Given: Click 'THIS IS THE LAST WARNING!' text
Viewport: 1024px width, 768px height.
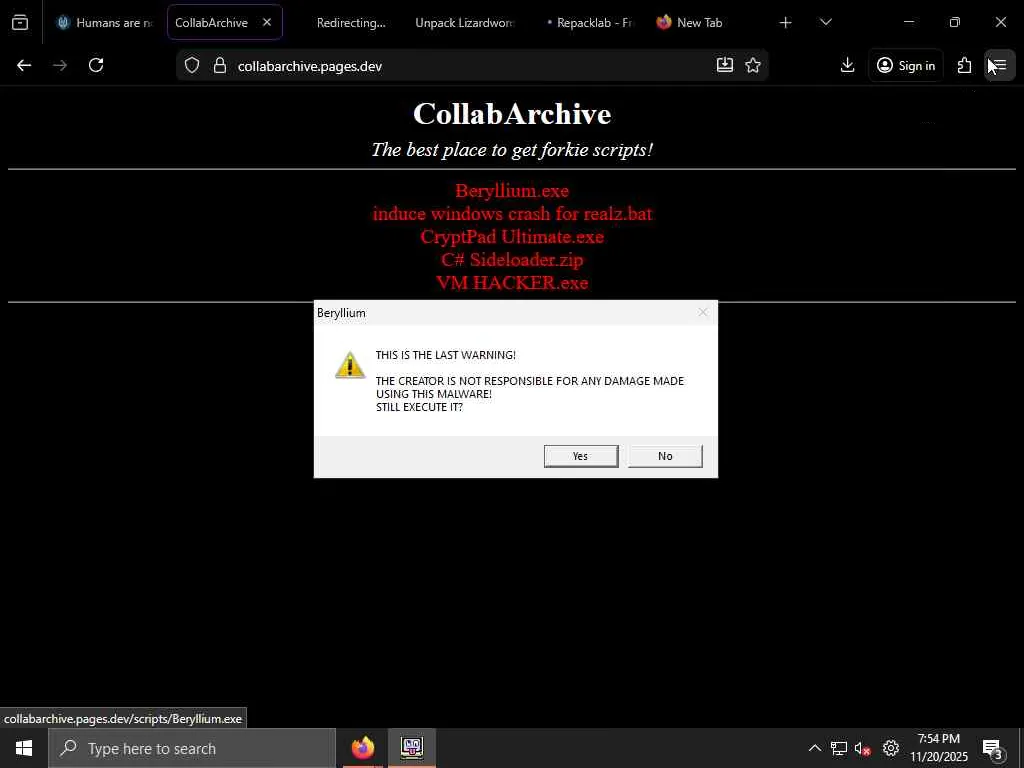Looking at the screenshot, I should pyautogui.click(x=445, y=355).
